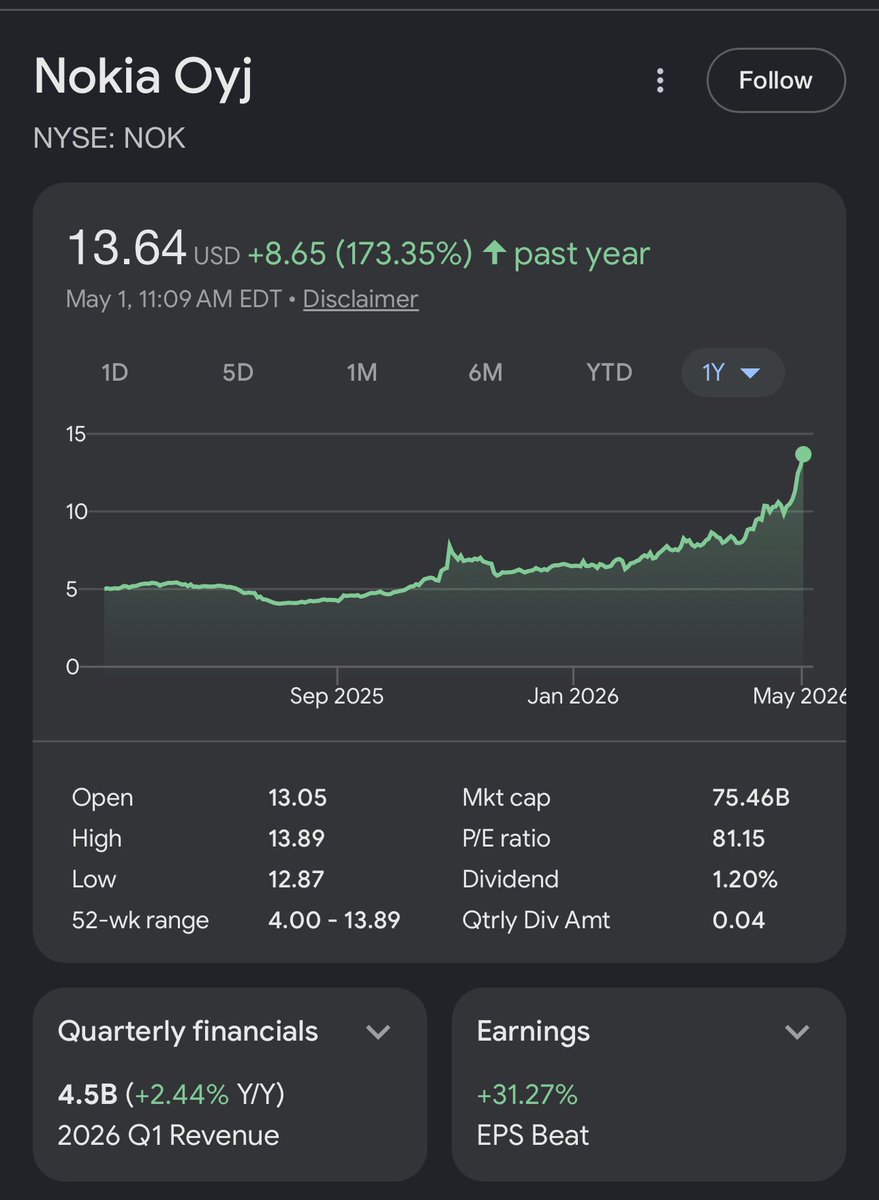Switch chart to 5D range

point(238,373)
